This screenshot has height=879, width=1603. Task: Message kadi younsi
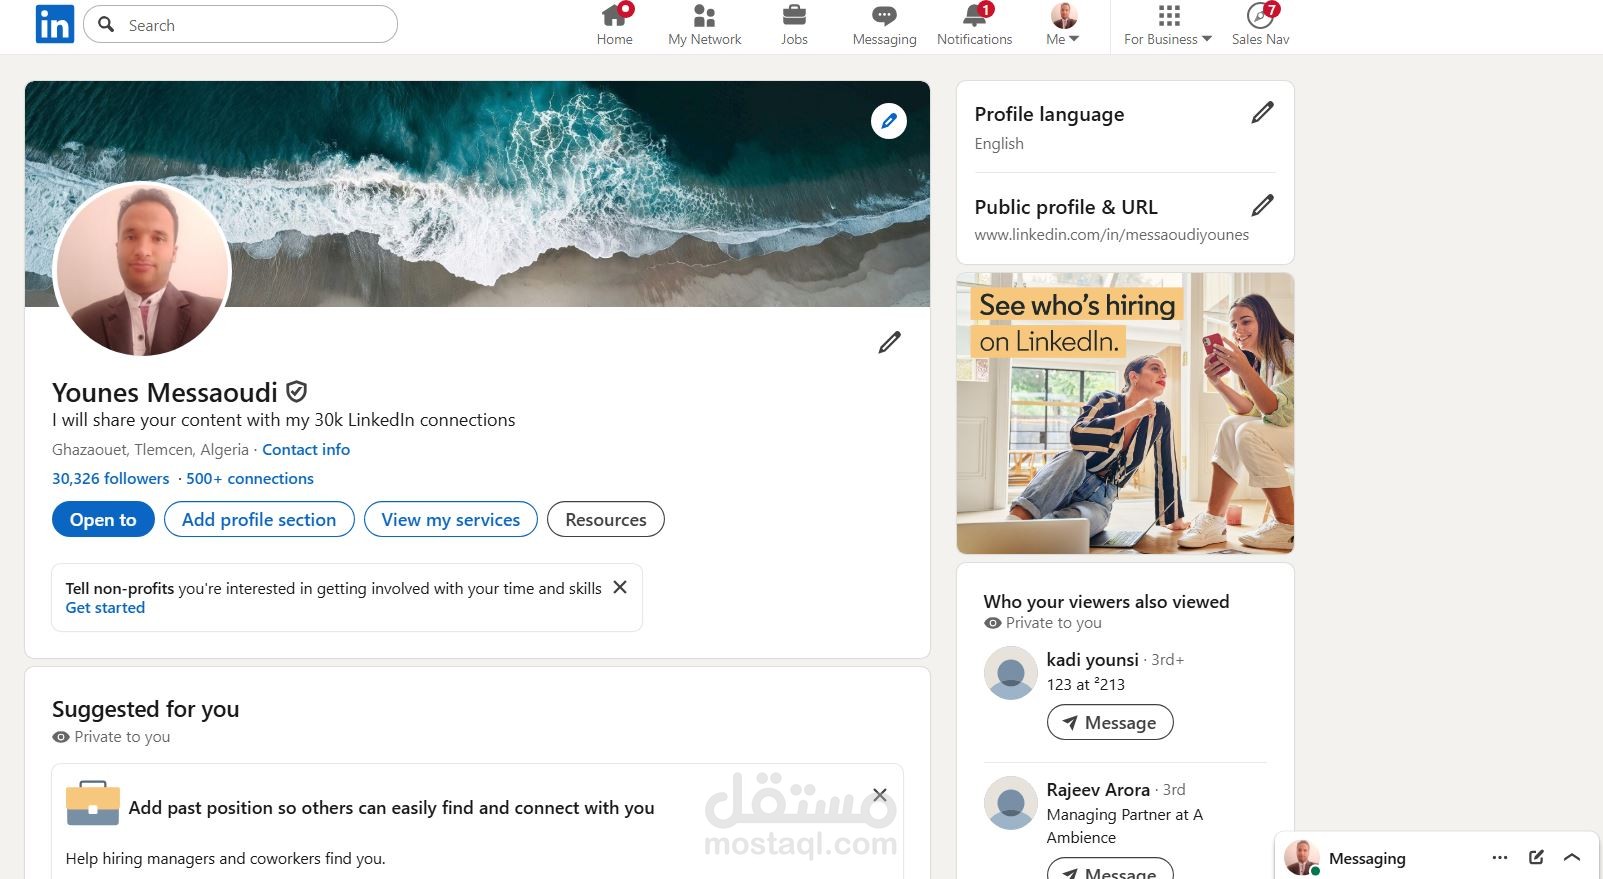point(1110,722)
